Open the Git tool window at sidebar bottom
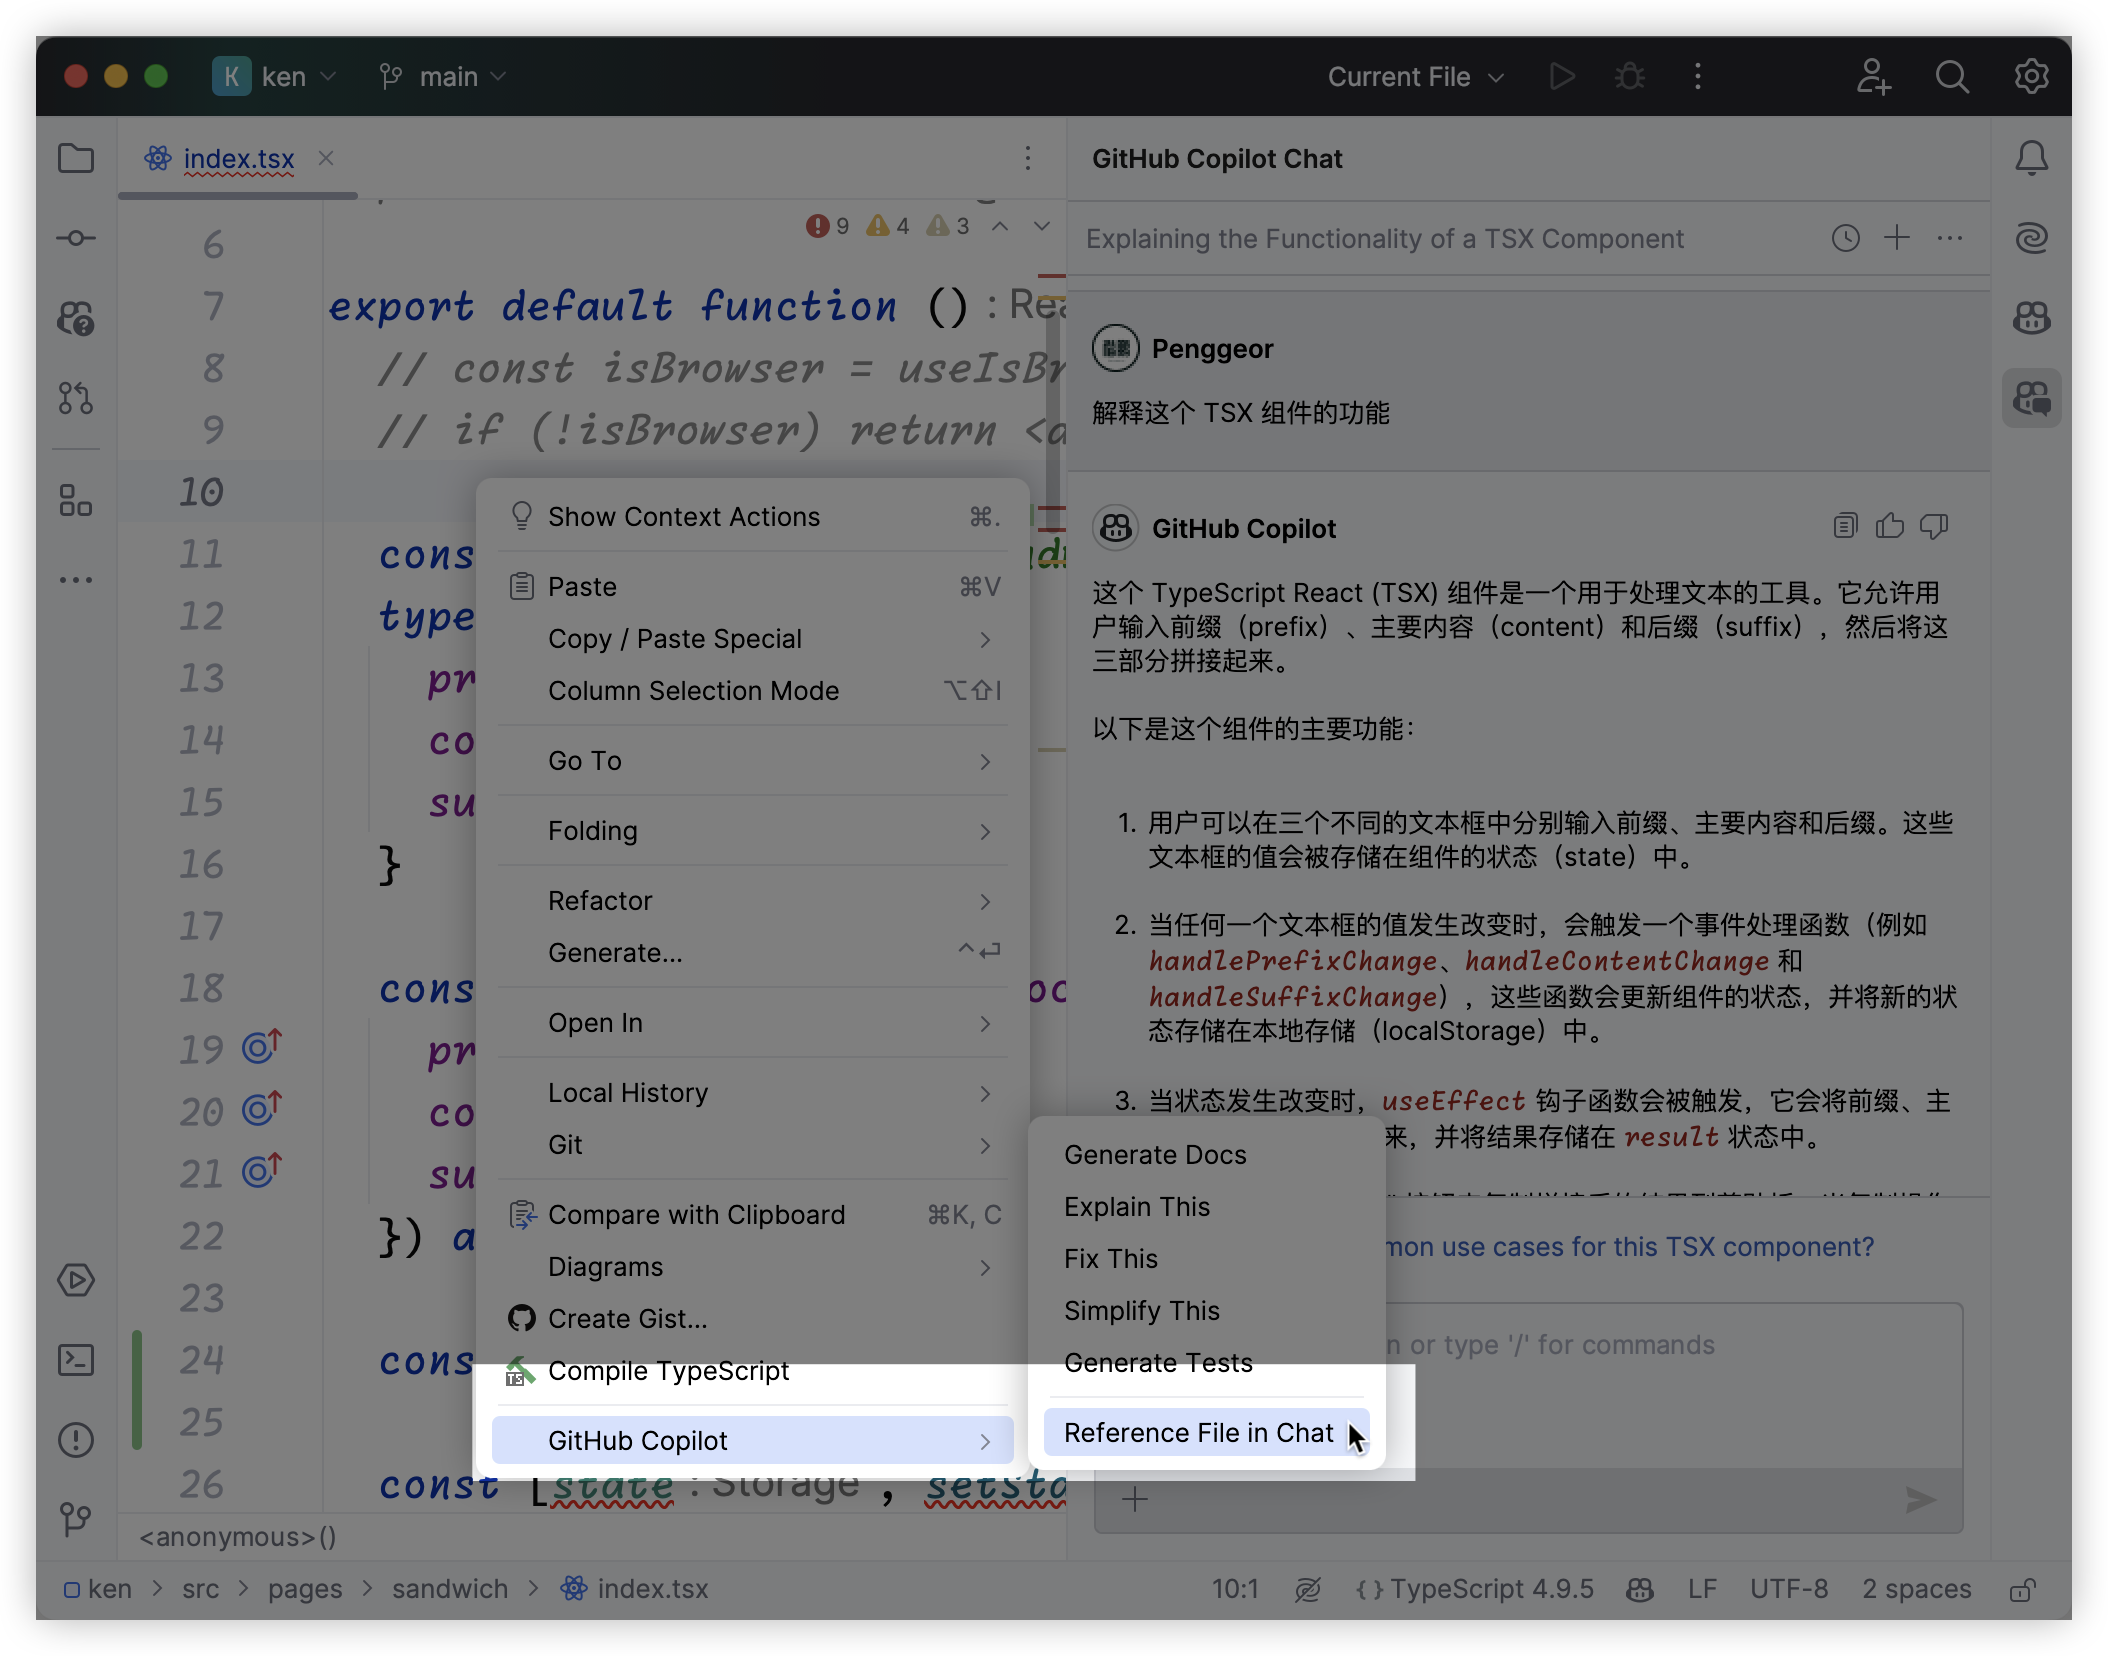This screenshot has width=2108, height=1656. coord(76,1520)
